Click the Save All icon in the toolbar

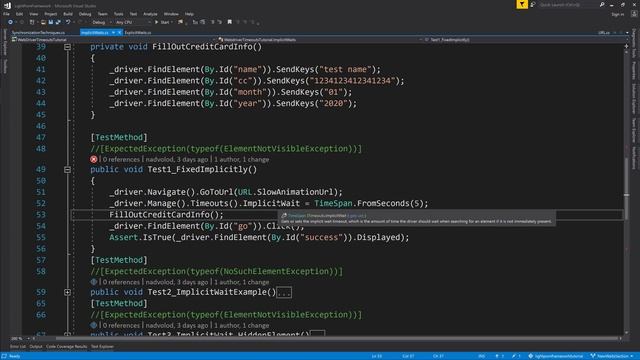58,22
